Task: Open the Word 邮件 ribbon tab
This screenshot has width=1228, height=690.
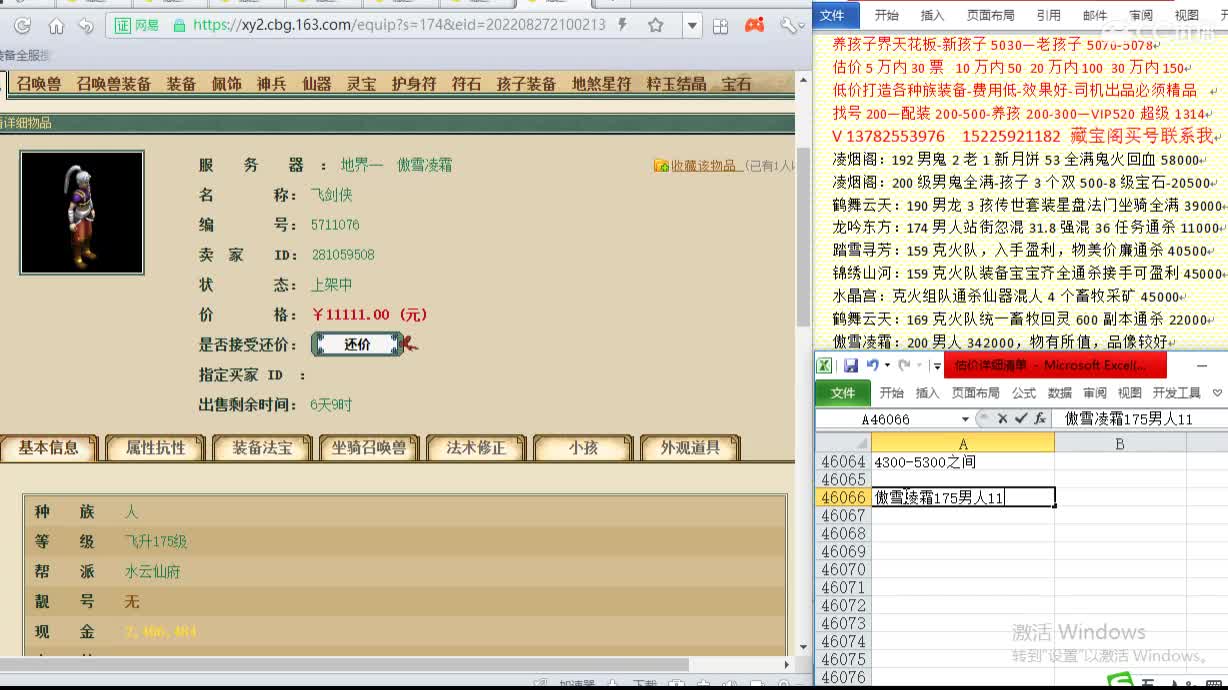Action: [1095, 15]
